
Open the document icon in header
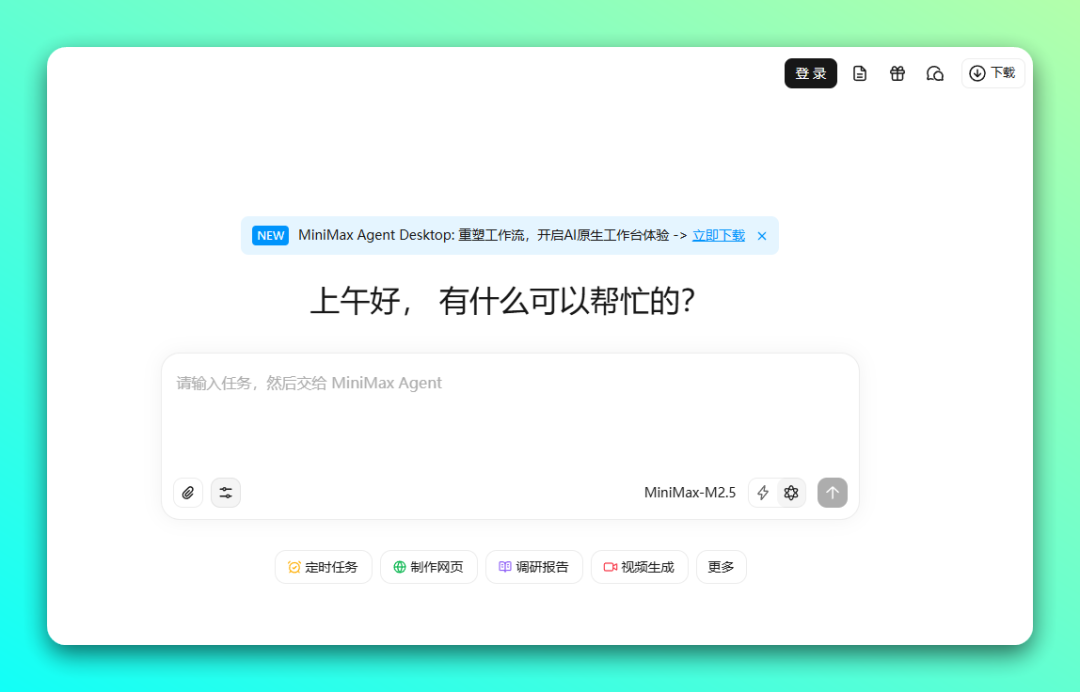(x=859, y=73)
